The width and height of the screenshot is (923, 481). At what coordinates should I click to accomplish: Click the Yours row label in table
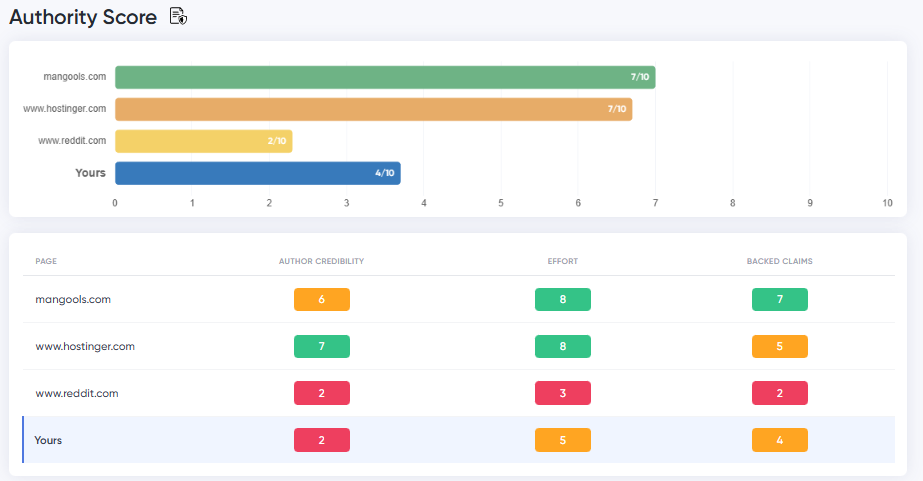click(48, 440)
